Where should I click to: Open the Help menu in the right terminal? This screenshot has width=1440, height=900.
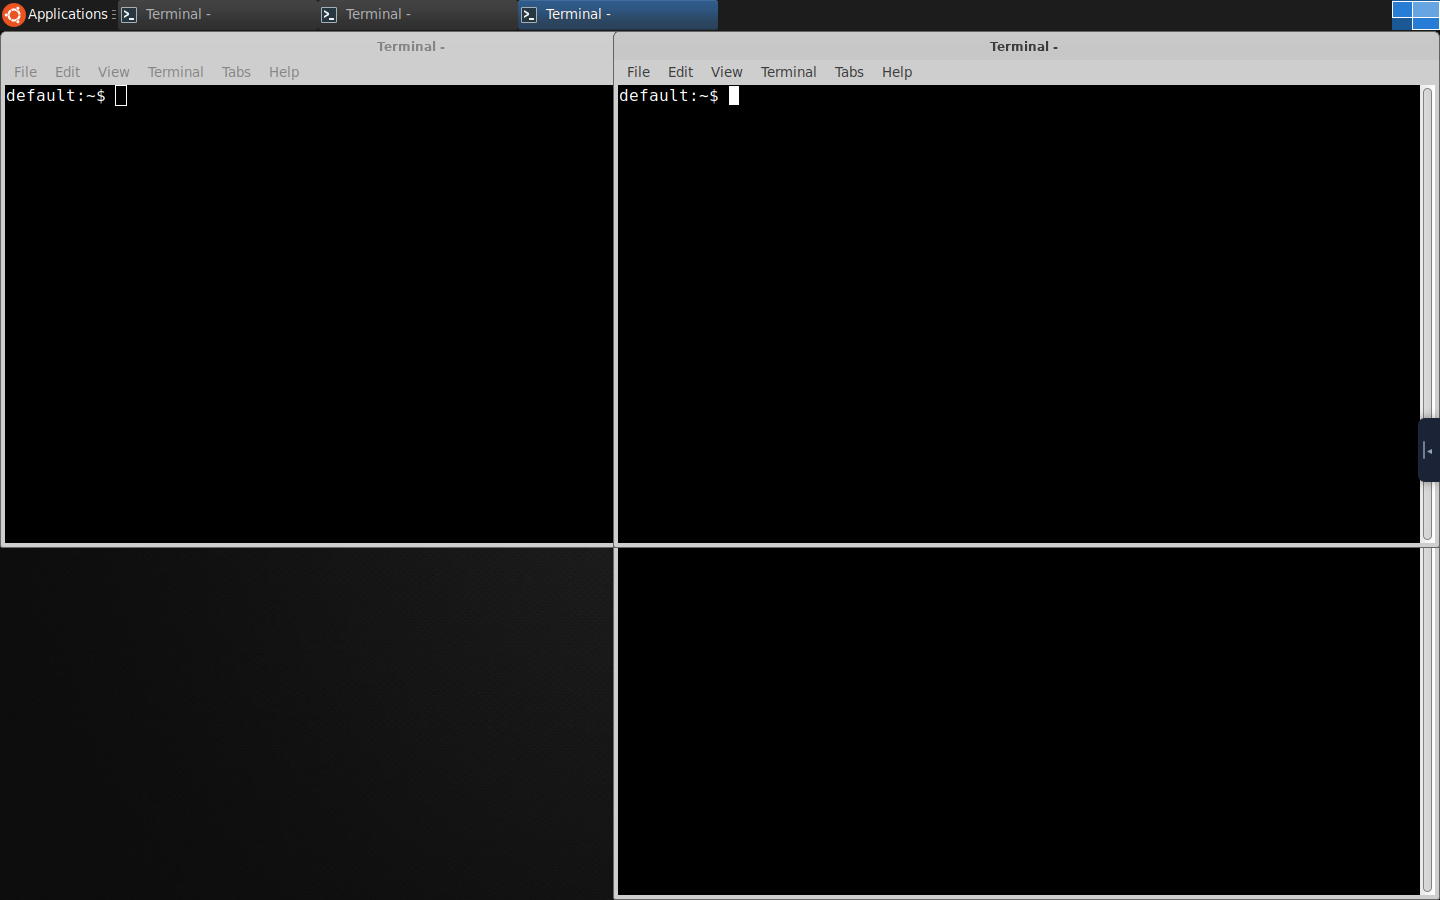(x=897, y=72)
